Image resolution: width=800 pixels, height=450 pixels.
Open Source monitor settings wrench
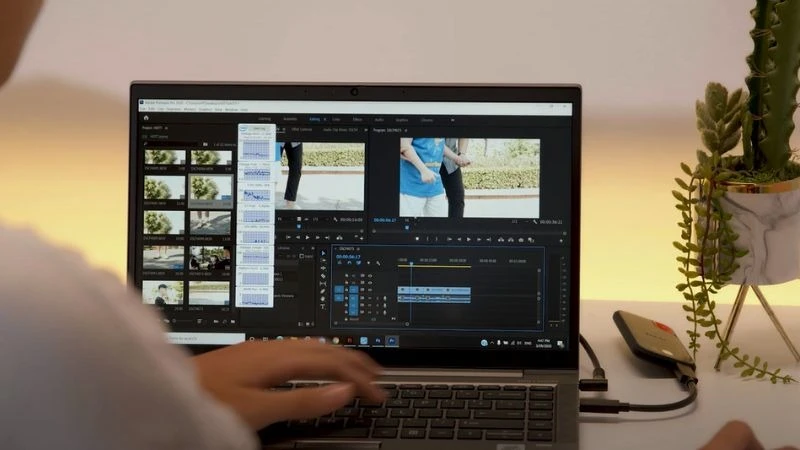335,219
